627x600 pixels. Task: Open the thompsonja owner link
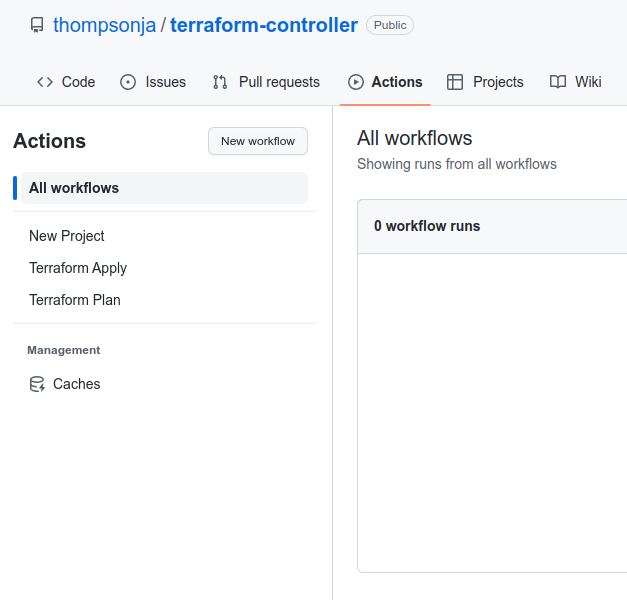click(104, 25)
